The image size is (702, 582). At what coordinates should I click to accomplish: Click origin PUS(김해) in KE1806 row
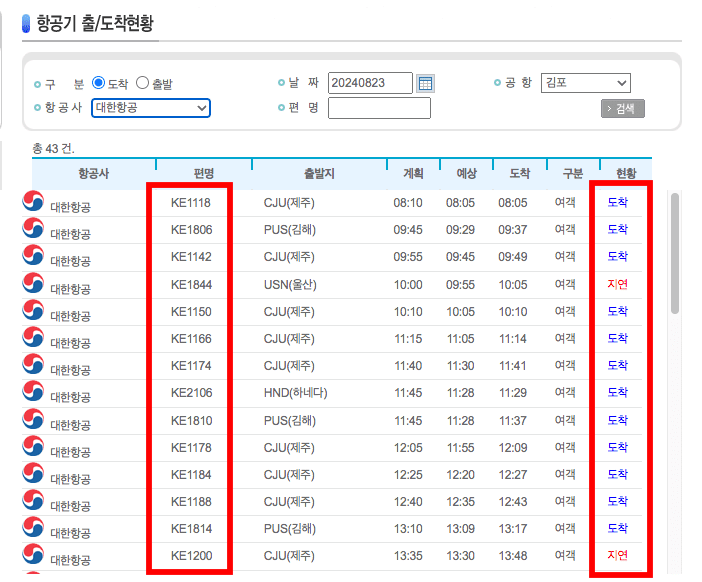pos(290,230)
